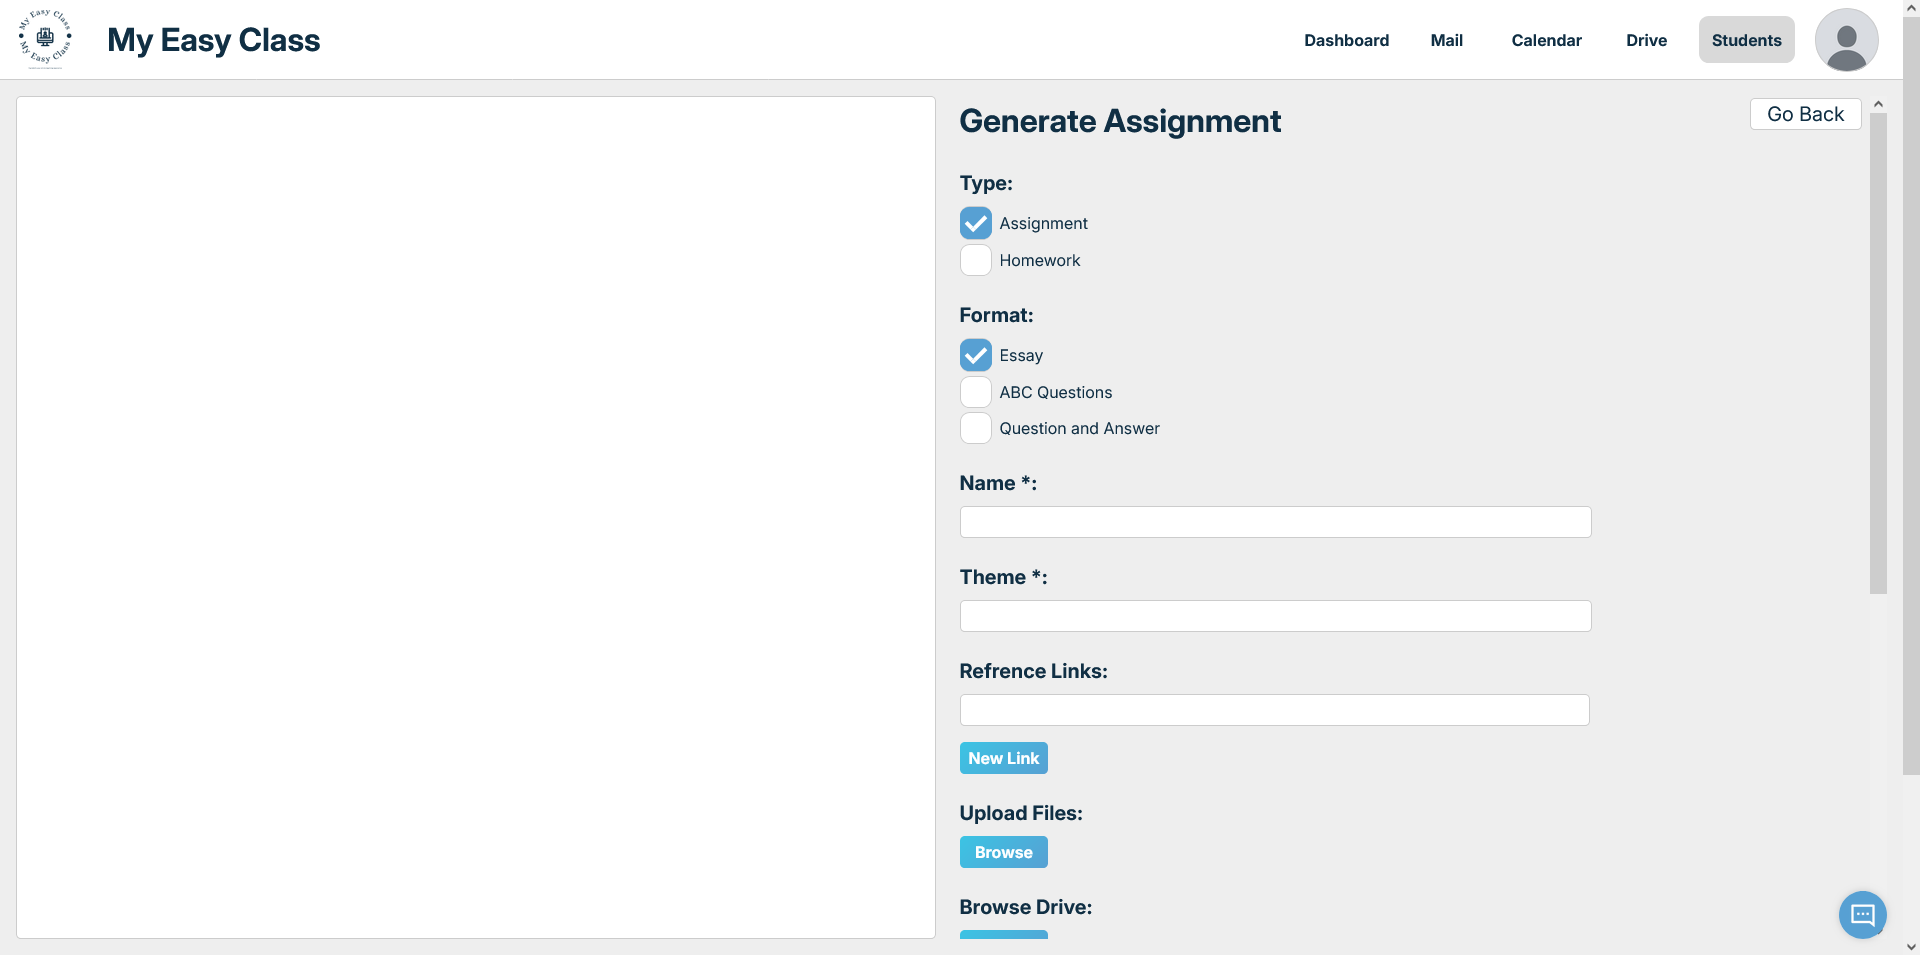The width and height of the screenshot is (1920, 955).
Task: Open Drive from the top navigation
Action: pyautogui.click(x=1646, y=40)
